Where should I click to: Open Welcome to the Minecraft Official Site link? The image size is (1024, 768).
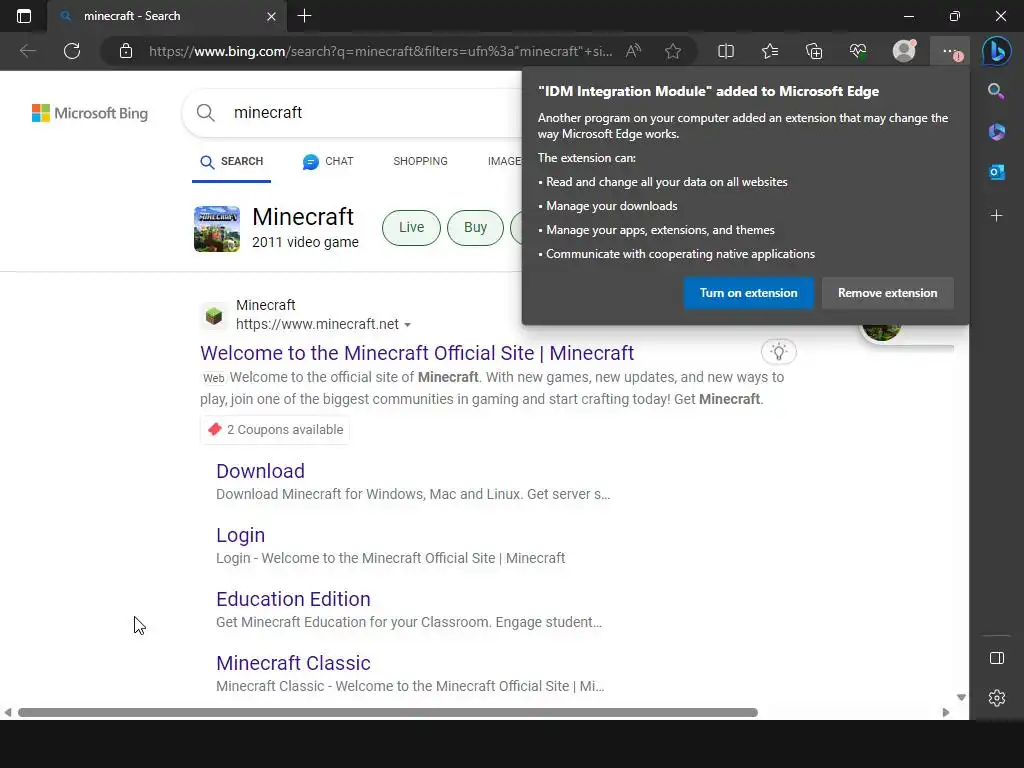tap(417, 353)
